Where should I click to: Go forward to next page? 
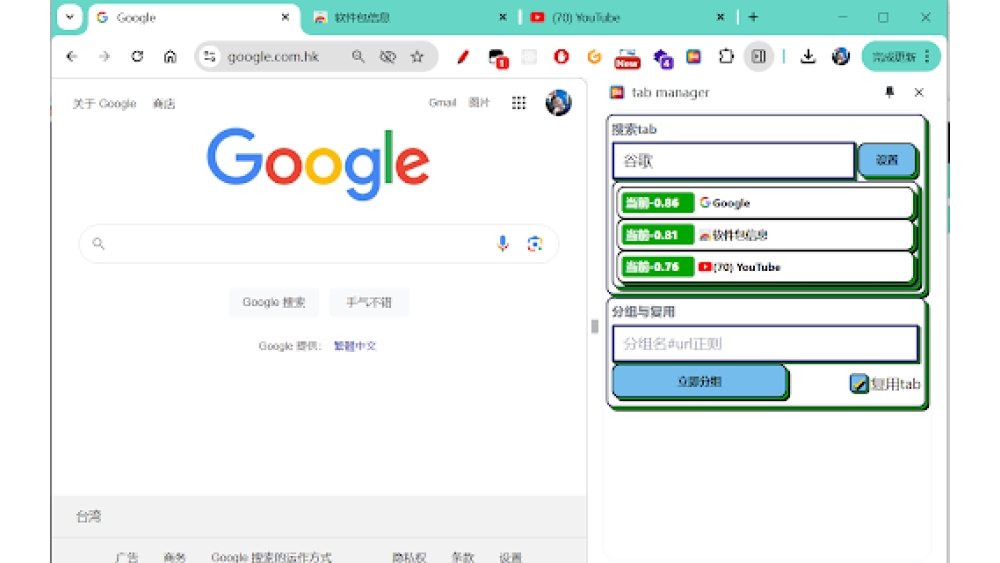pos(105,57)
